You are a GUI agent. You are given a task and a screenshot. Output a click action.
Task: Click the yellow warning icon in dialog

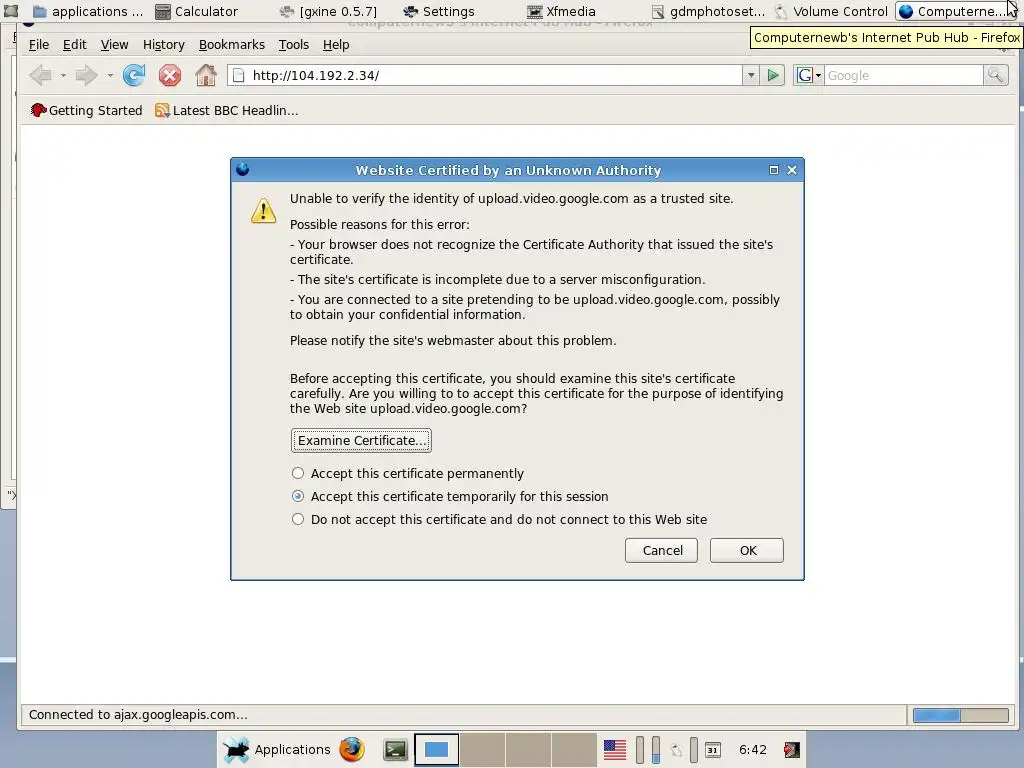point(264,211)
